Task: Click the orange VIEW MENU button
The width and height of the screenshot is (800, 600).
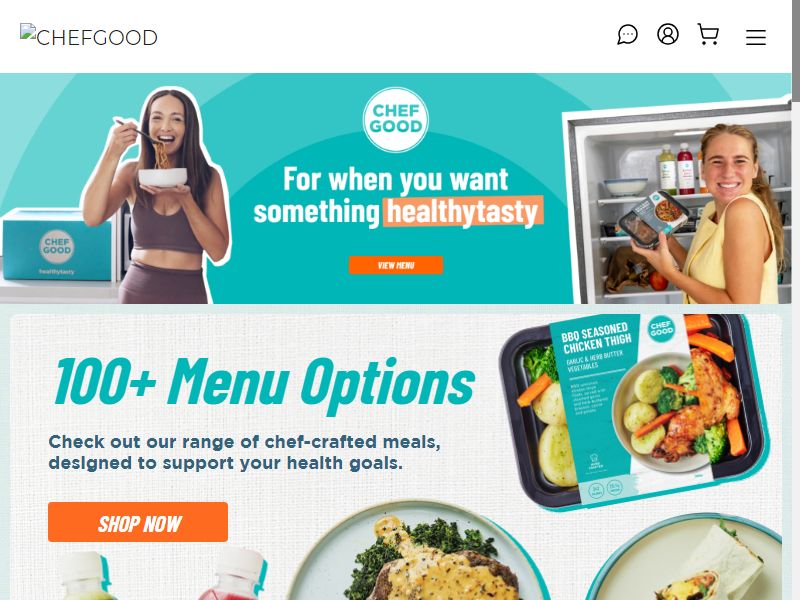Action: (396, 265)
